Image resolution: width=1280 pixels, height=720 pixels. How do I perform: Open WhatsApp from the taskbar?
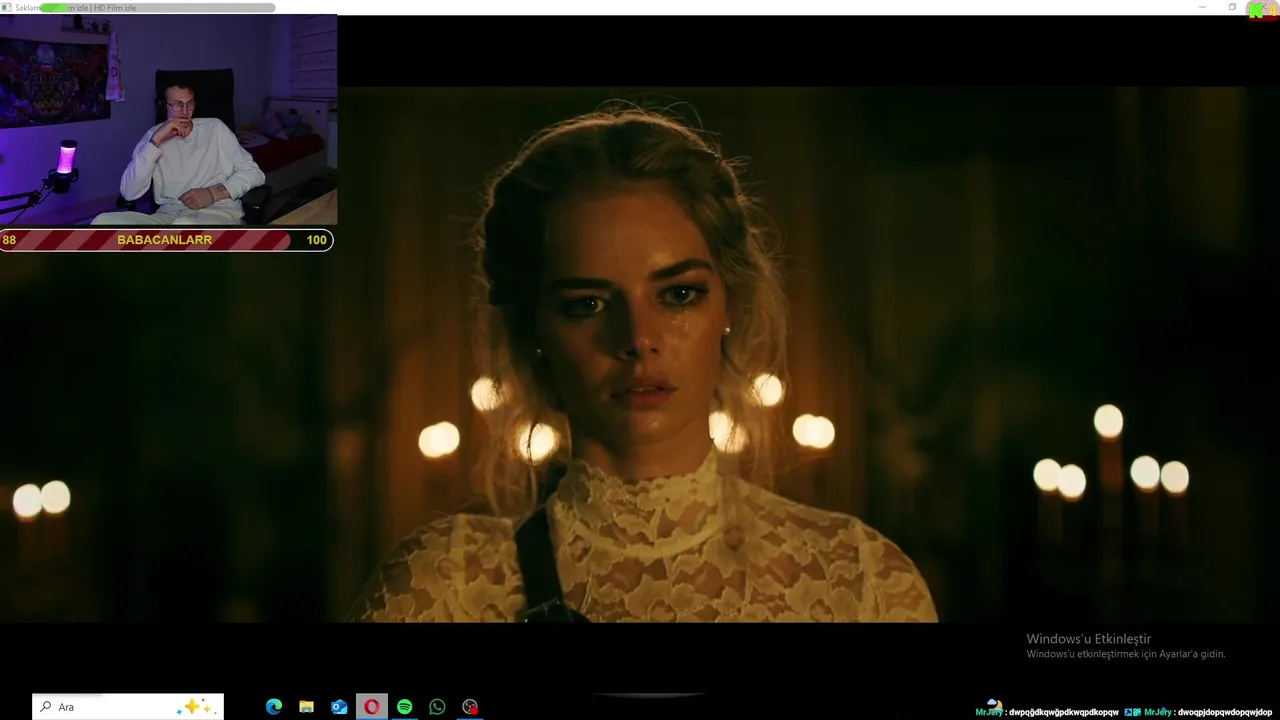point(437,707)
